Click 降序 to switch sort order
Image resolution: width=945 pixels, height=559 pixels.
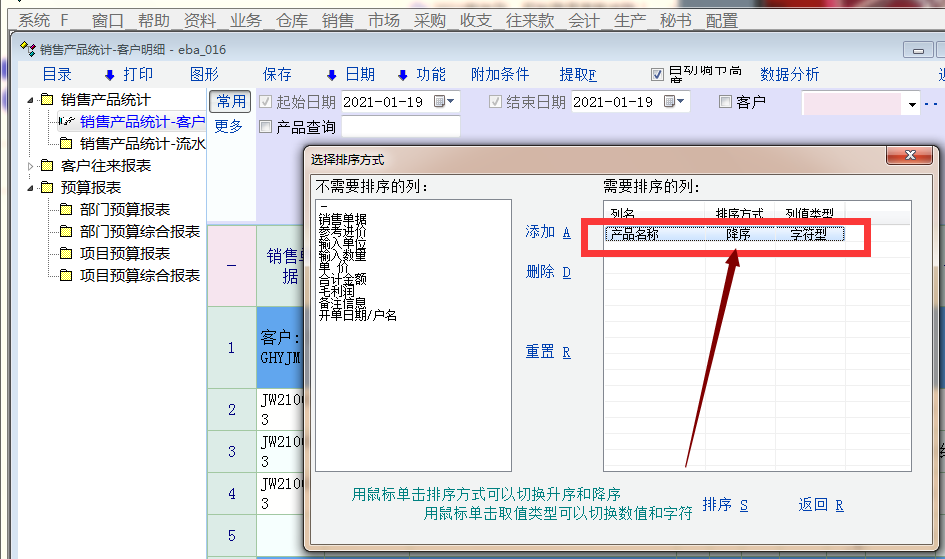coord(738,234)
